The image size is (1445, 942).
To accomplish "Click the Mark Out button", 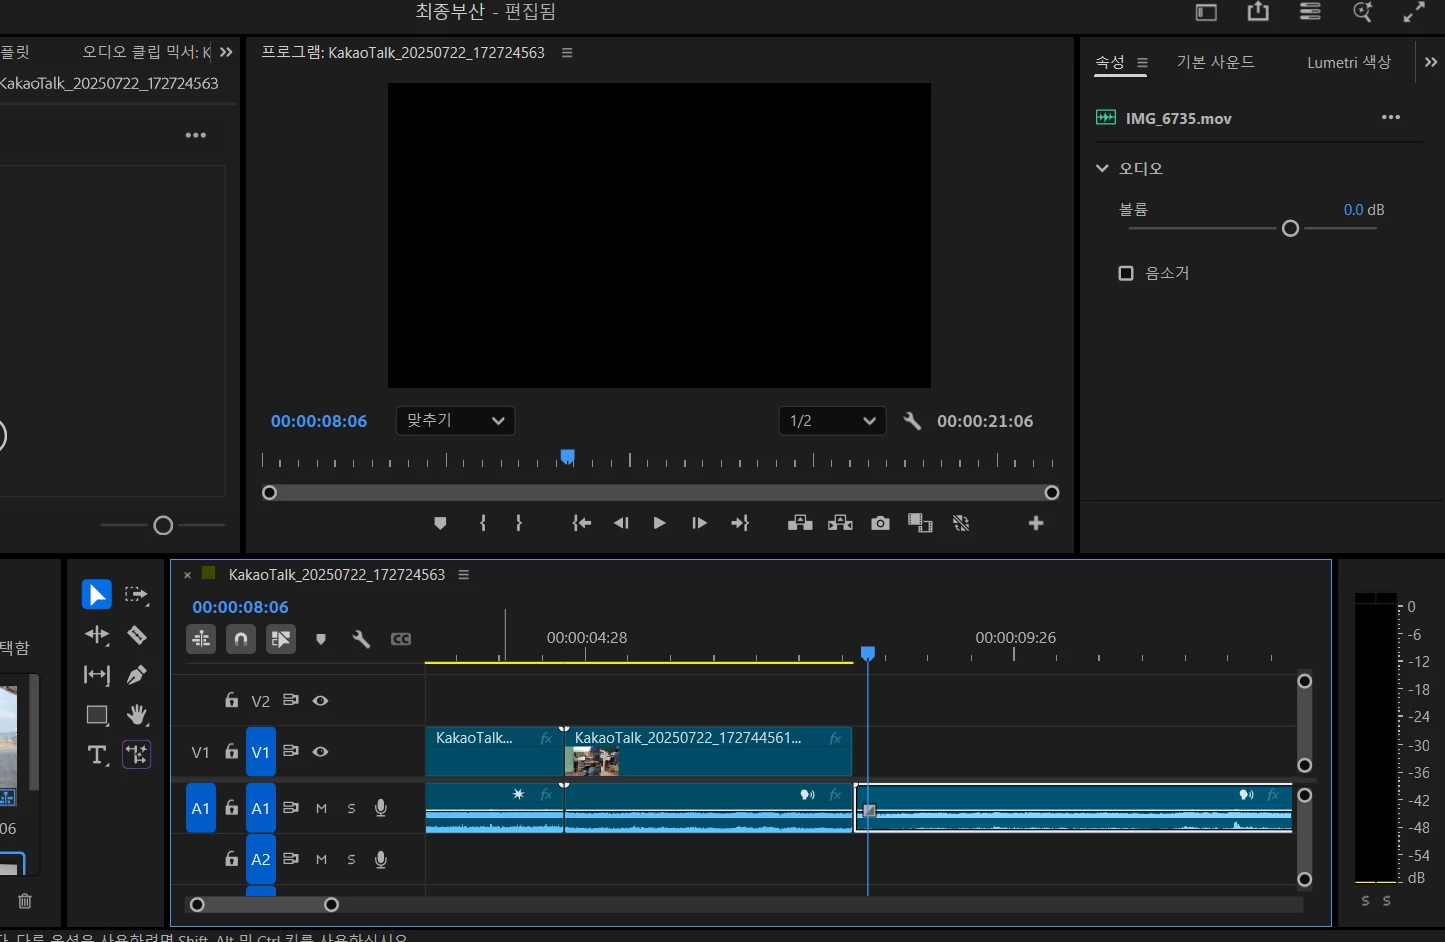I will [519, 523].
